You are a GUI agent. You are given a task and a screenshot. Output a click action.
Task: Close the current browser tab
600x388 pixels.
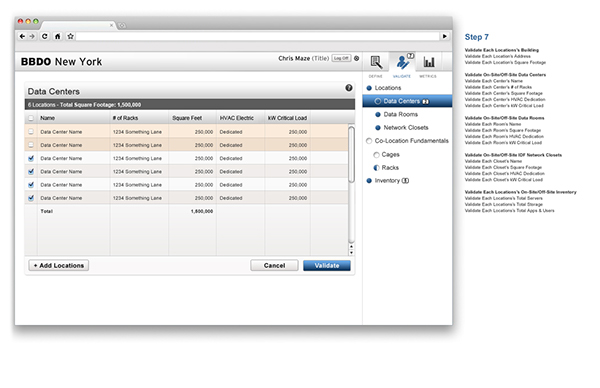(111, 25)
